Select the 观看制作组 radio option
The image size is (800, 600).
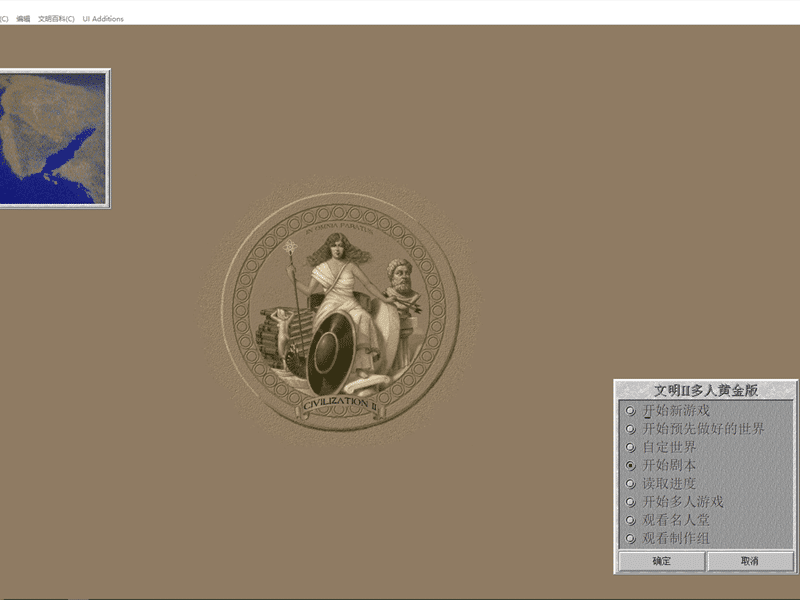click(x=631, y=538)
